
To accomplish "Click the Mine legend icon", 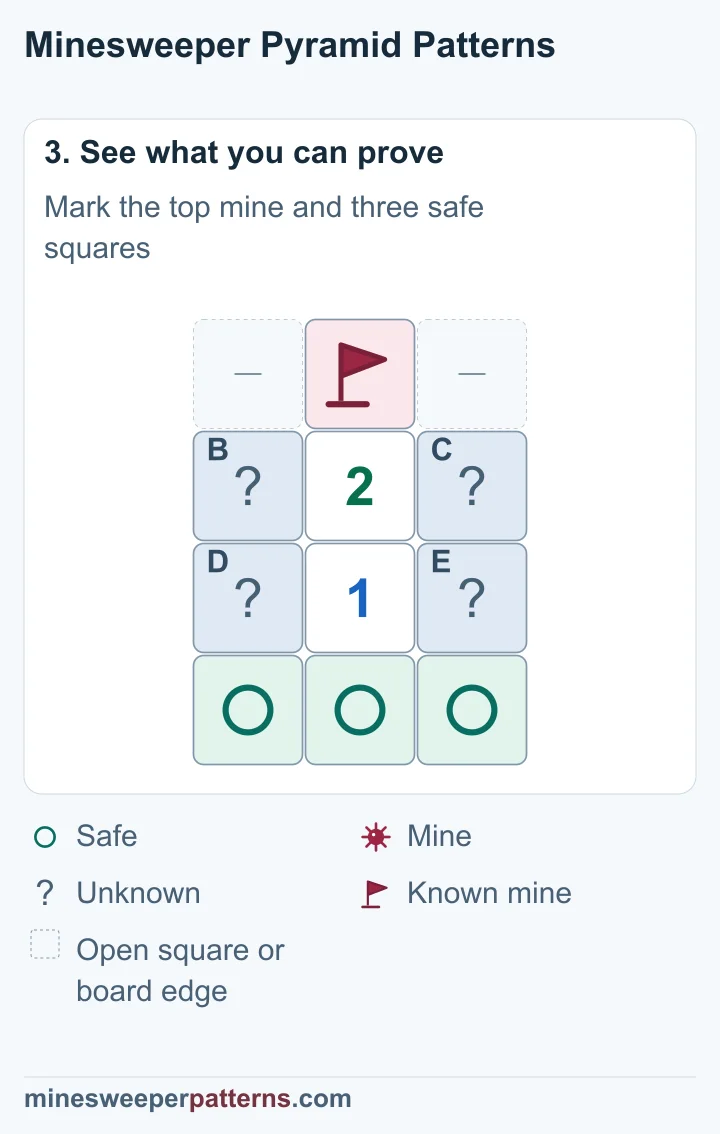I will [x=375, y=837].
